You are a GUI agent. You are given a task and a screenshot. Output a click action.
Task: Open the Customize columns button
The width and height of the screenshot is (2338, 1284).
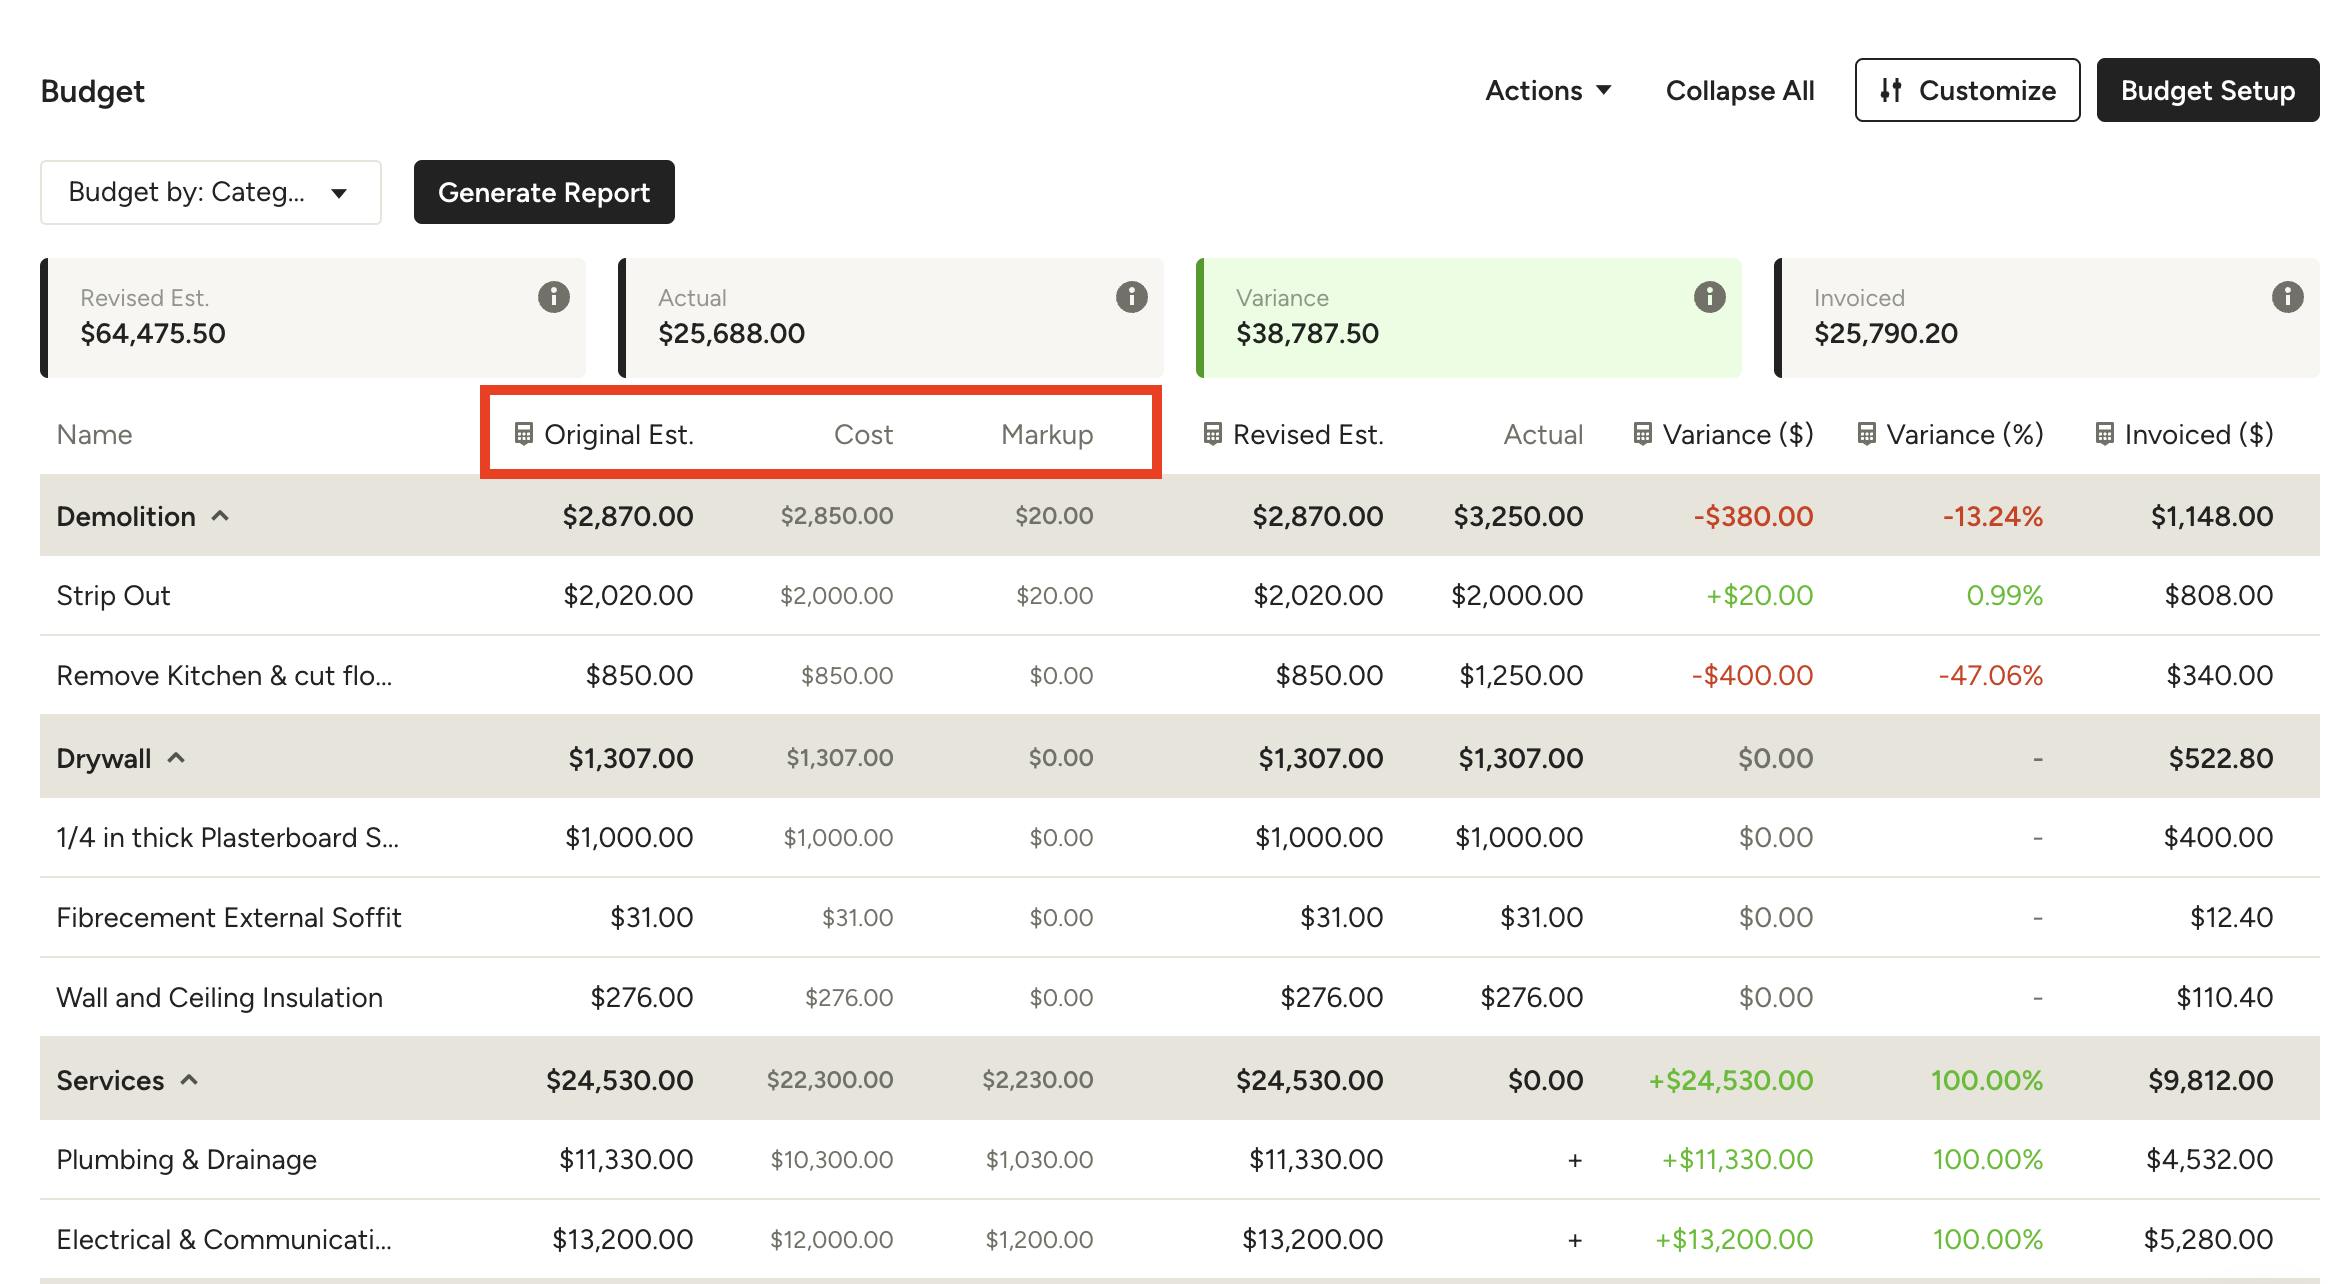click(x=1966, y=90)
